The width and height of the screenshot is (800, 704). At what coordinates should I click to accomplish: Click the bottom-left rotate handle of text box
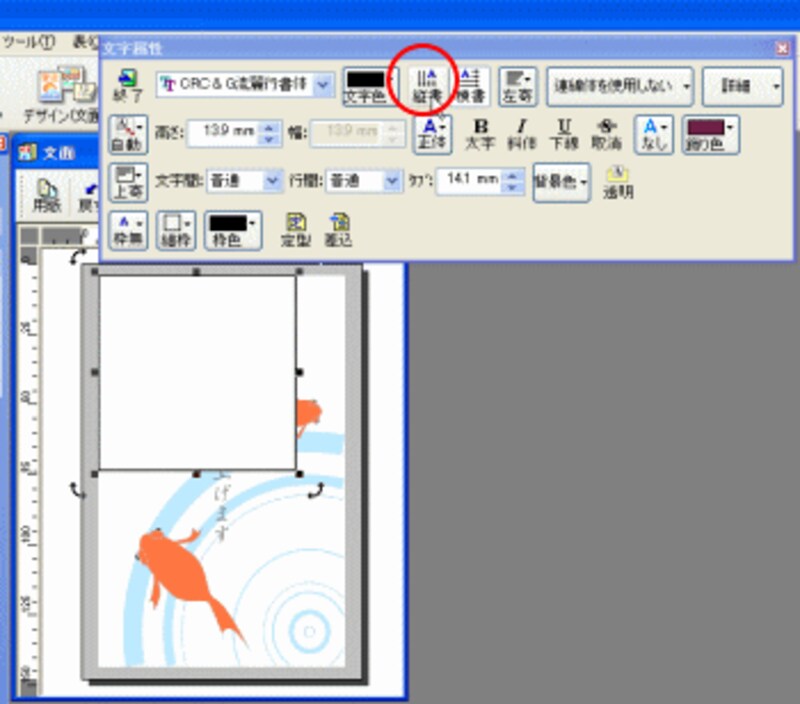tap(78, 491)
